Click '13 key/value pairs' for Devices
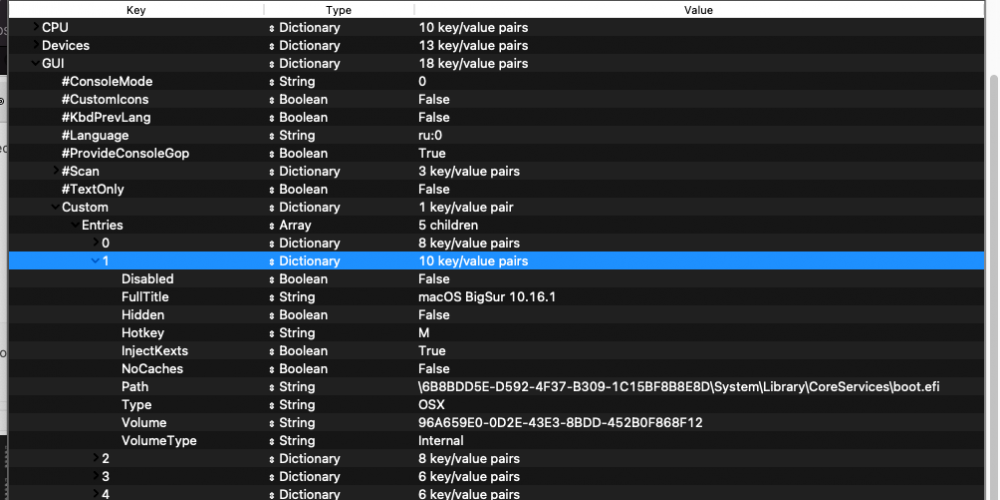 (x=473, y=45)
